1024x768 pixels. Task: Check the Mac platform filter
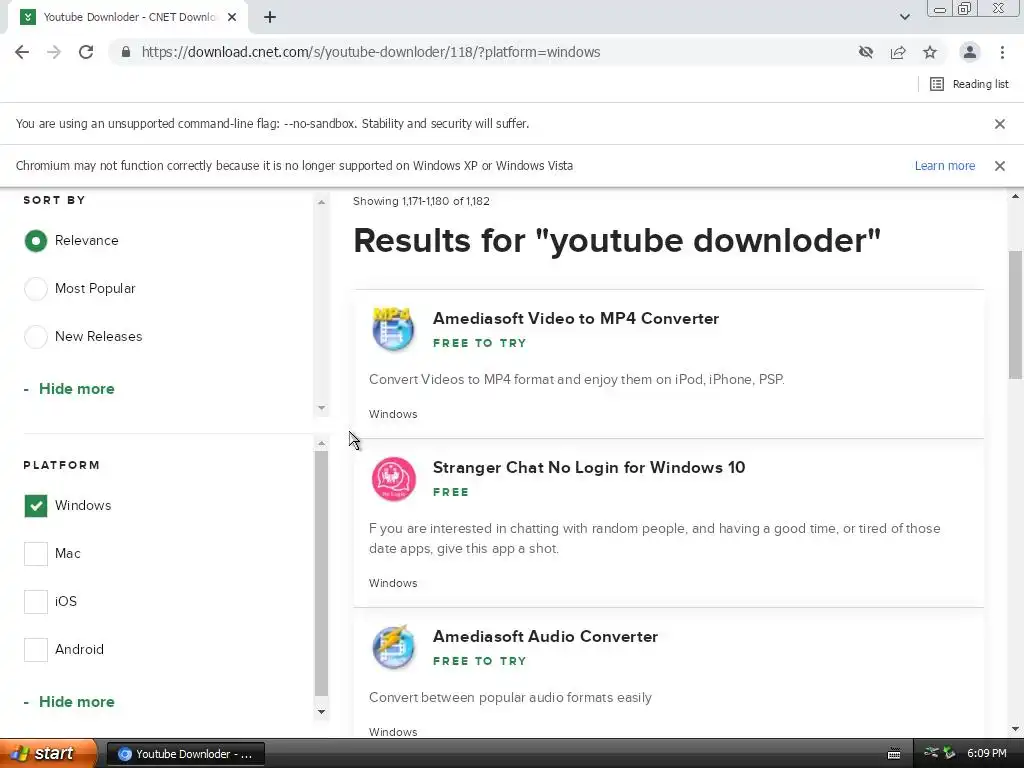36,554
